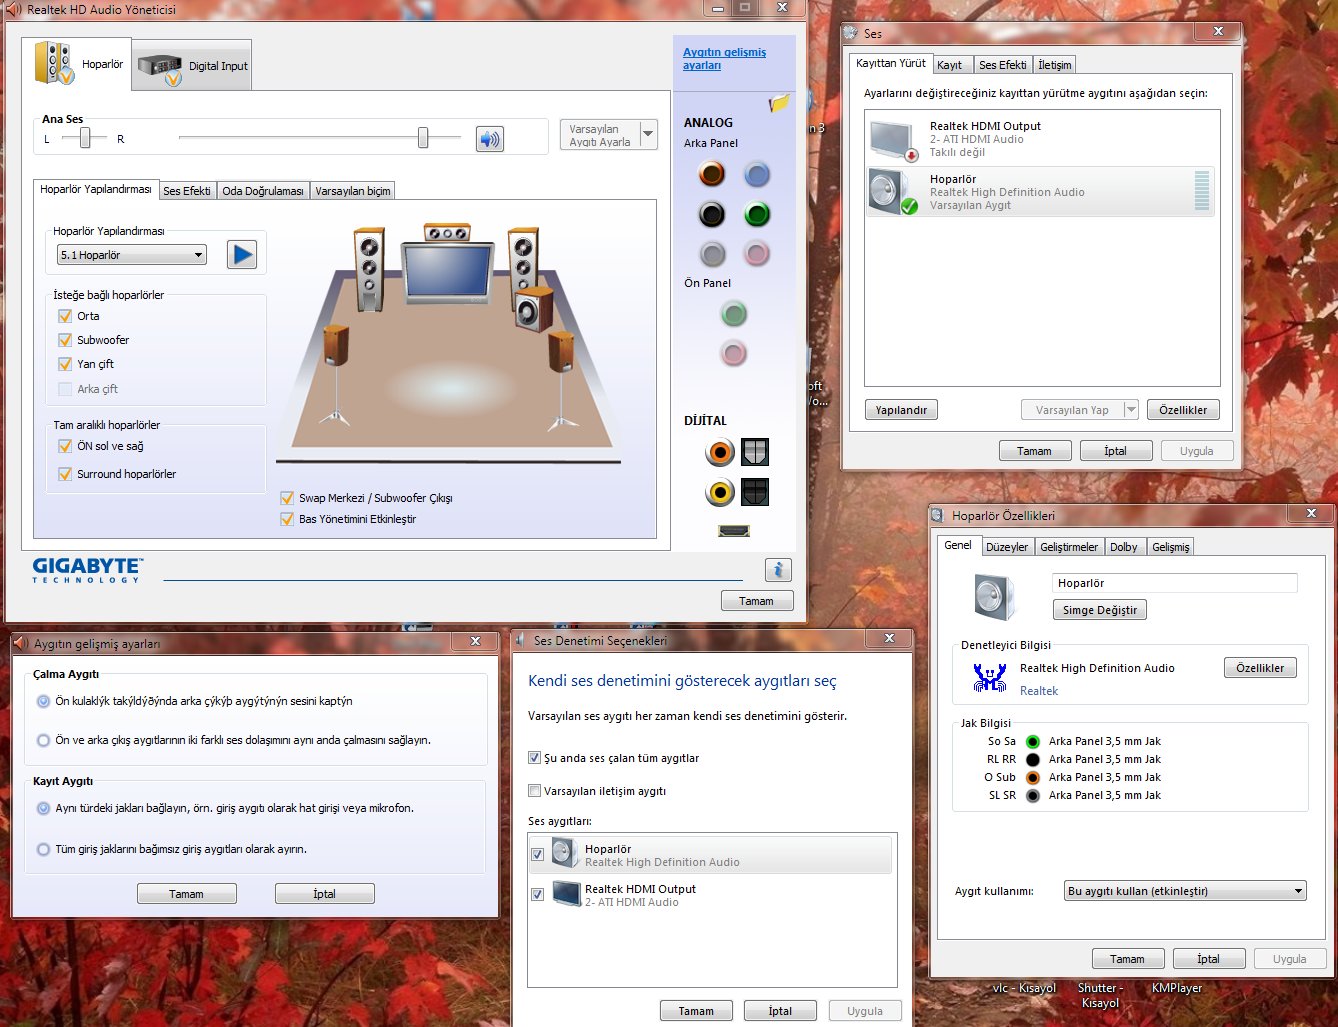Screen dimensions: 1338x1027
Task: Open the yellow folder connector settings icon
Action: coord(779,103)
